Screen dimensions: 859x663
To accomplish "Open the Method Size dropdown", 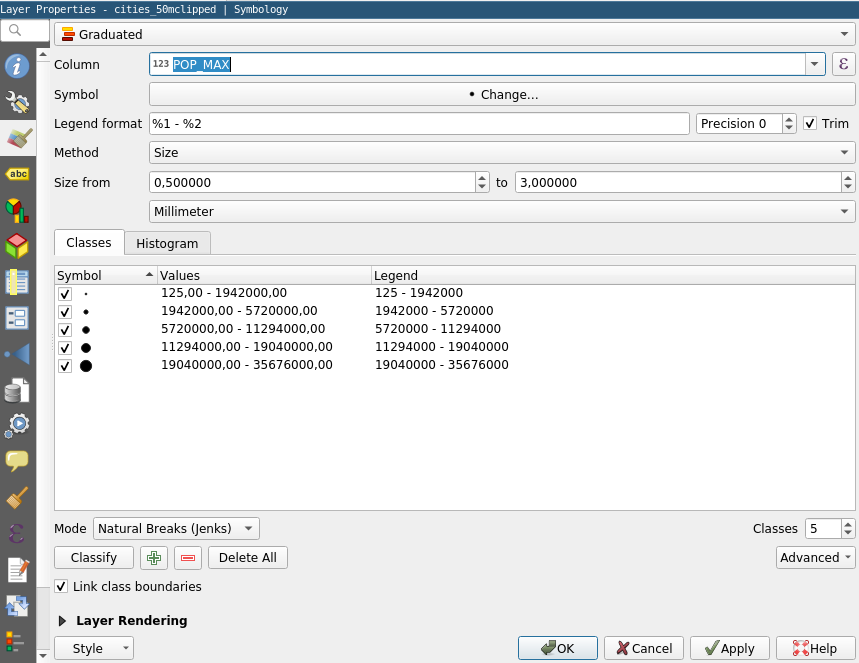I will pyautogui.click(x=501, y=153).
